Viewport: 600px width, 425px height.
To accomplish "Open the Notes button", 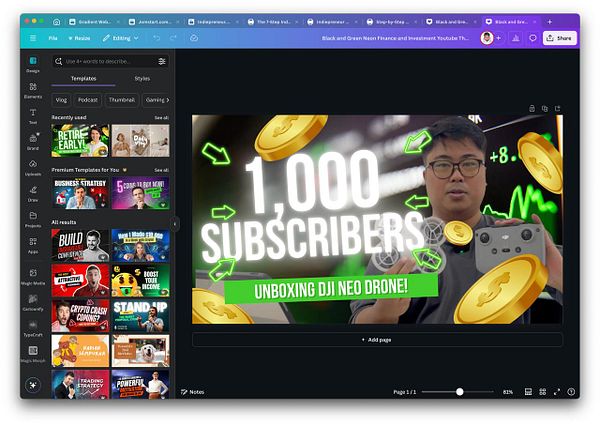I will coord(192,392).
